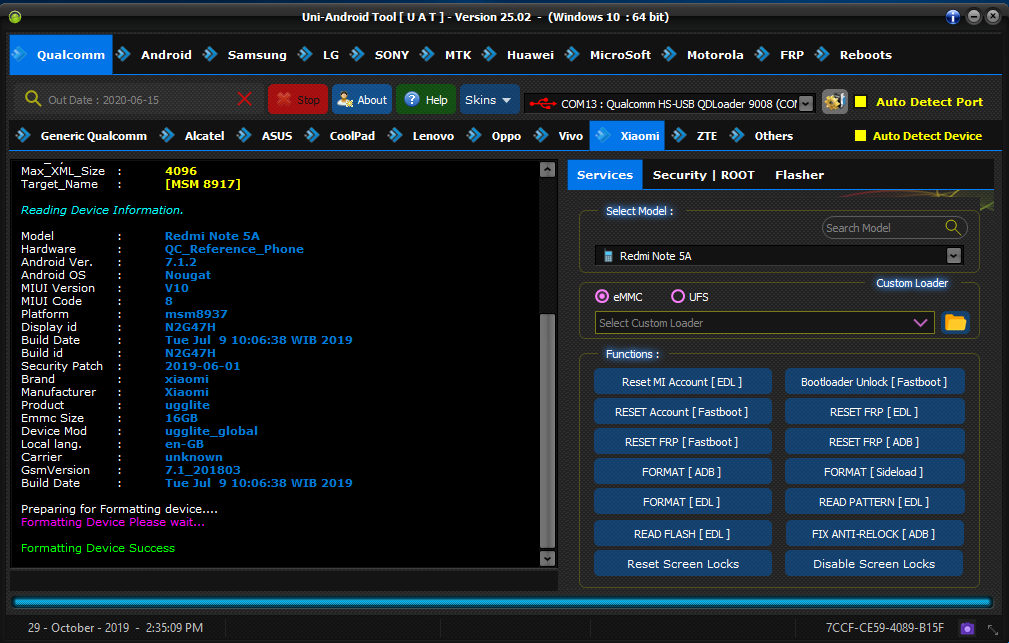Click serial text 7CCF-CE59-4089-B15F

click(x=885, y=628)
